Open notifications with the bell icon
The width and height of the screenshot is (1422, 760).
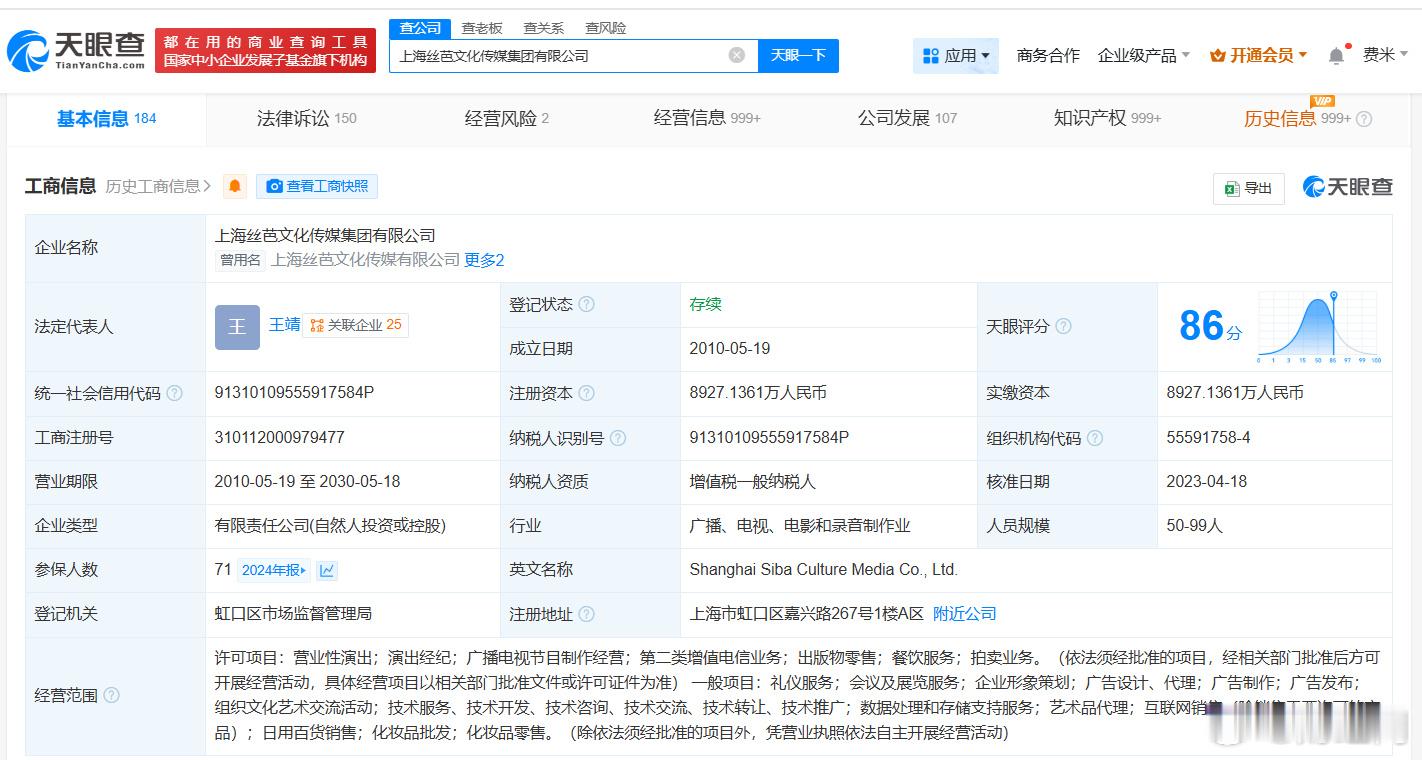point(1336,56)
